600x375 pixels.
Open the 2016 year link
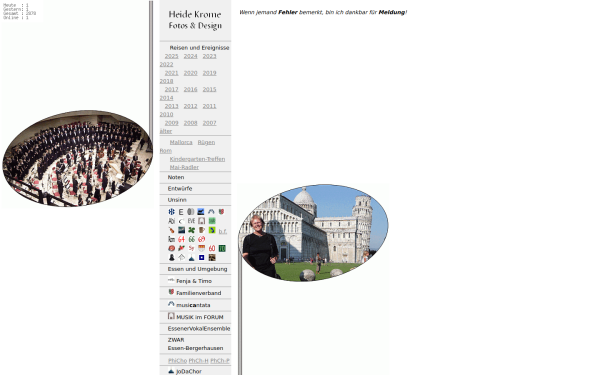(x=191, y=90)
